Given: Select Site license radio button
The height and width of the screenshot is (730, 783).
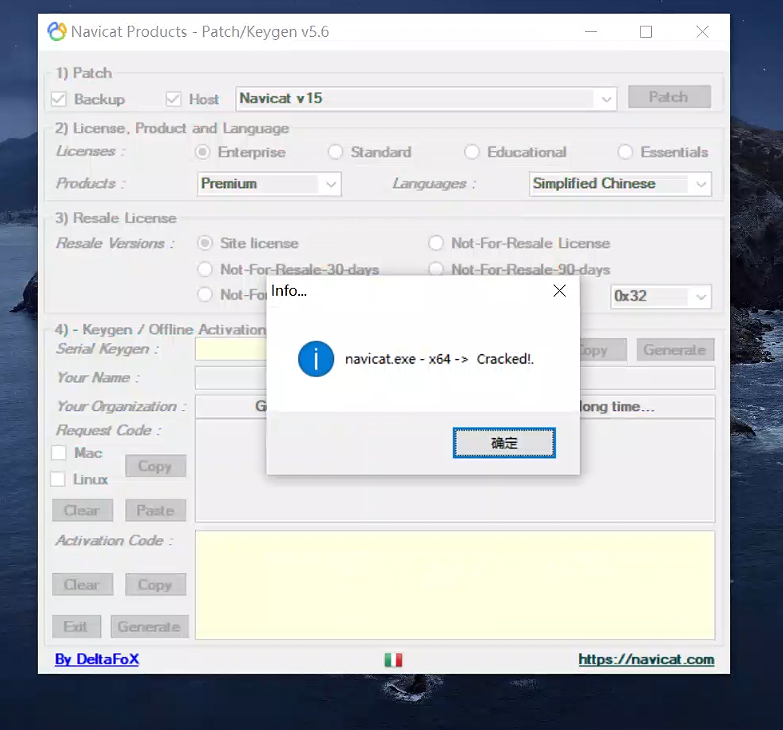Looking at the screenshot, I should tap(205, 243).
